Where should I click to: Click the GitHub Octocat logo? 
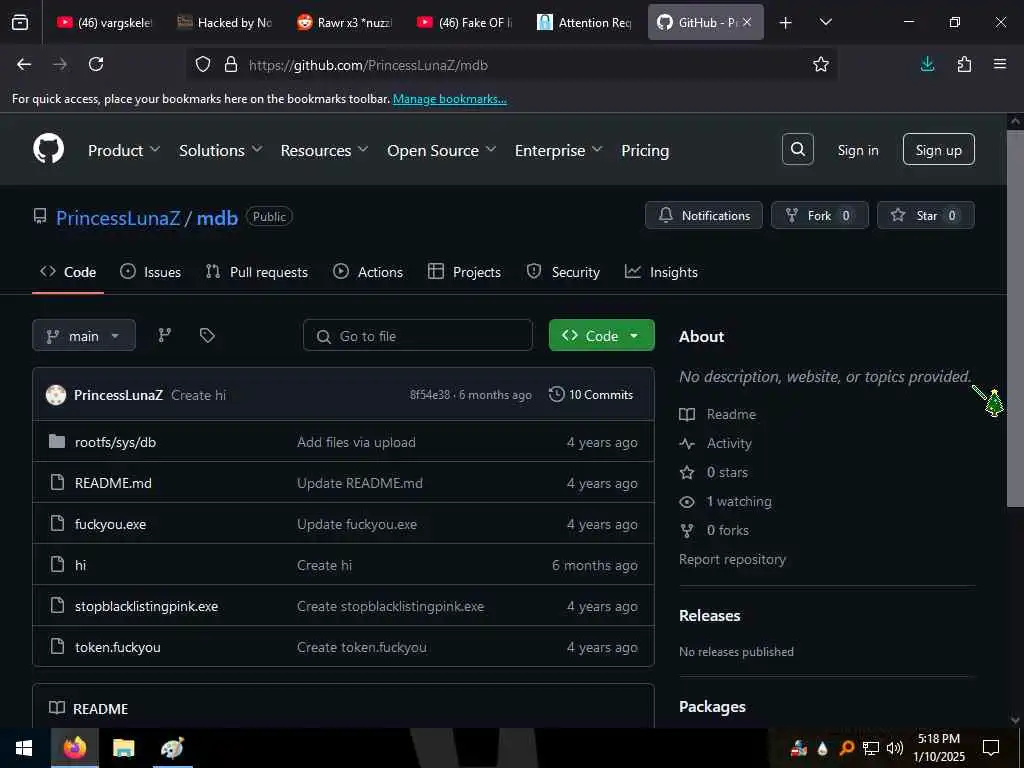pyautogui.click(x=49, y=149)
